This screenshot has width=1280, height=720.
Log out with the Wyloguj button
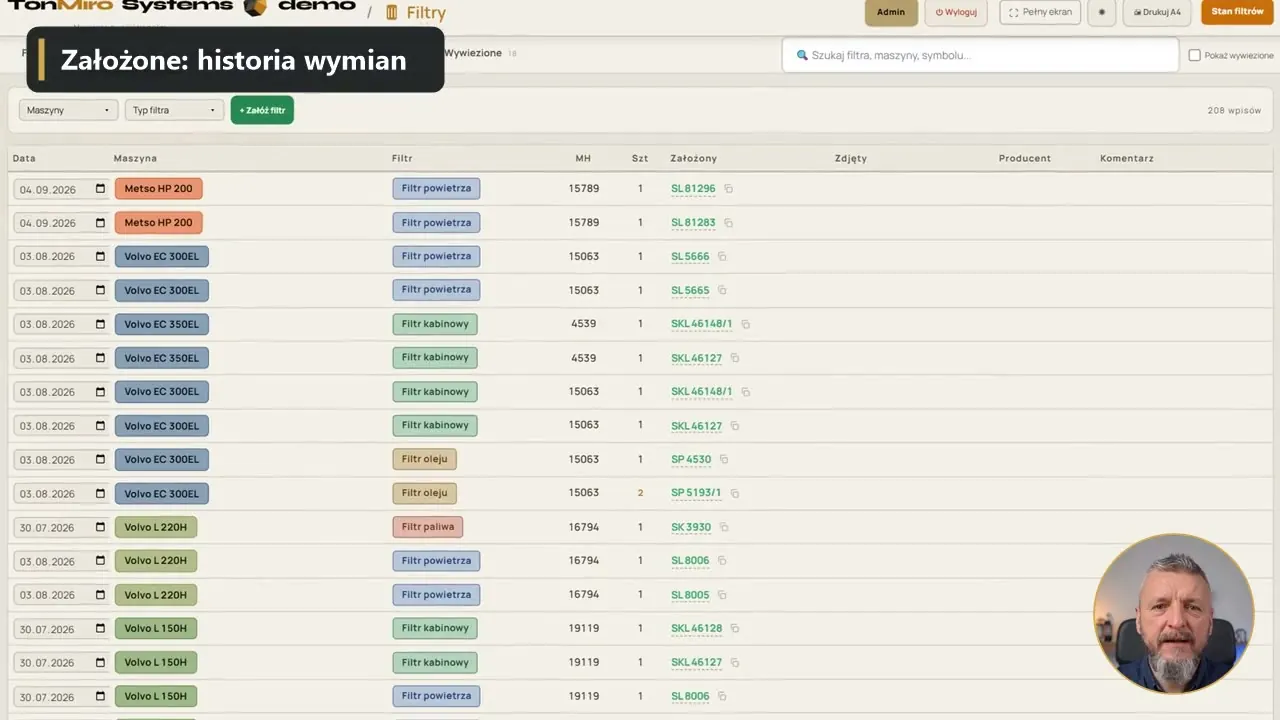point(956,12)
